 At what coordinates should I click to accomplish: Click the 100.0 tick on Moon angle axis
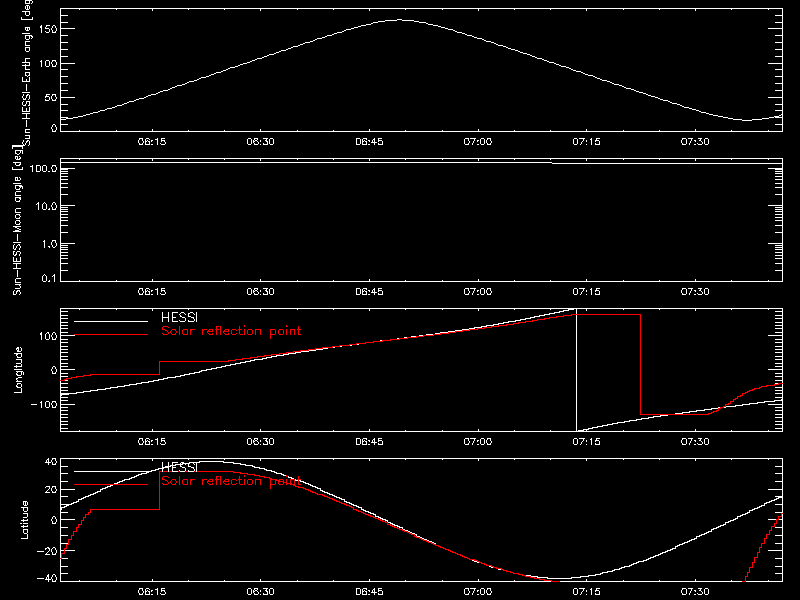43,168
